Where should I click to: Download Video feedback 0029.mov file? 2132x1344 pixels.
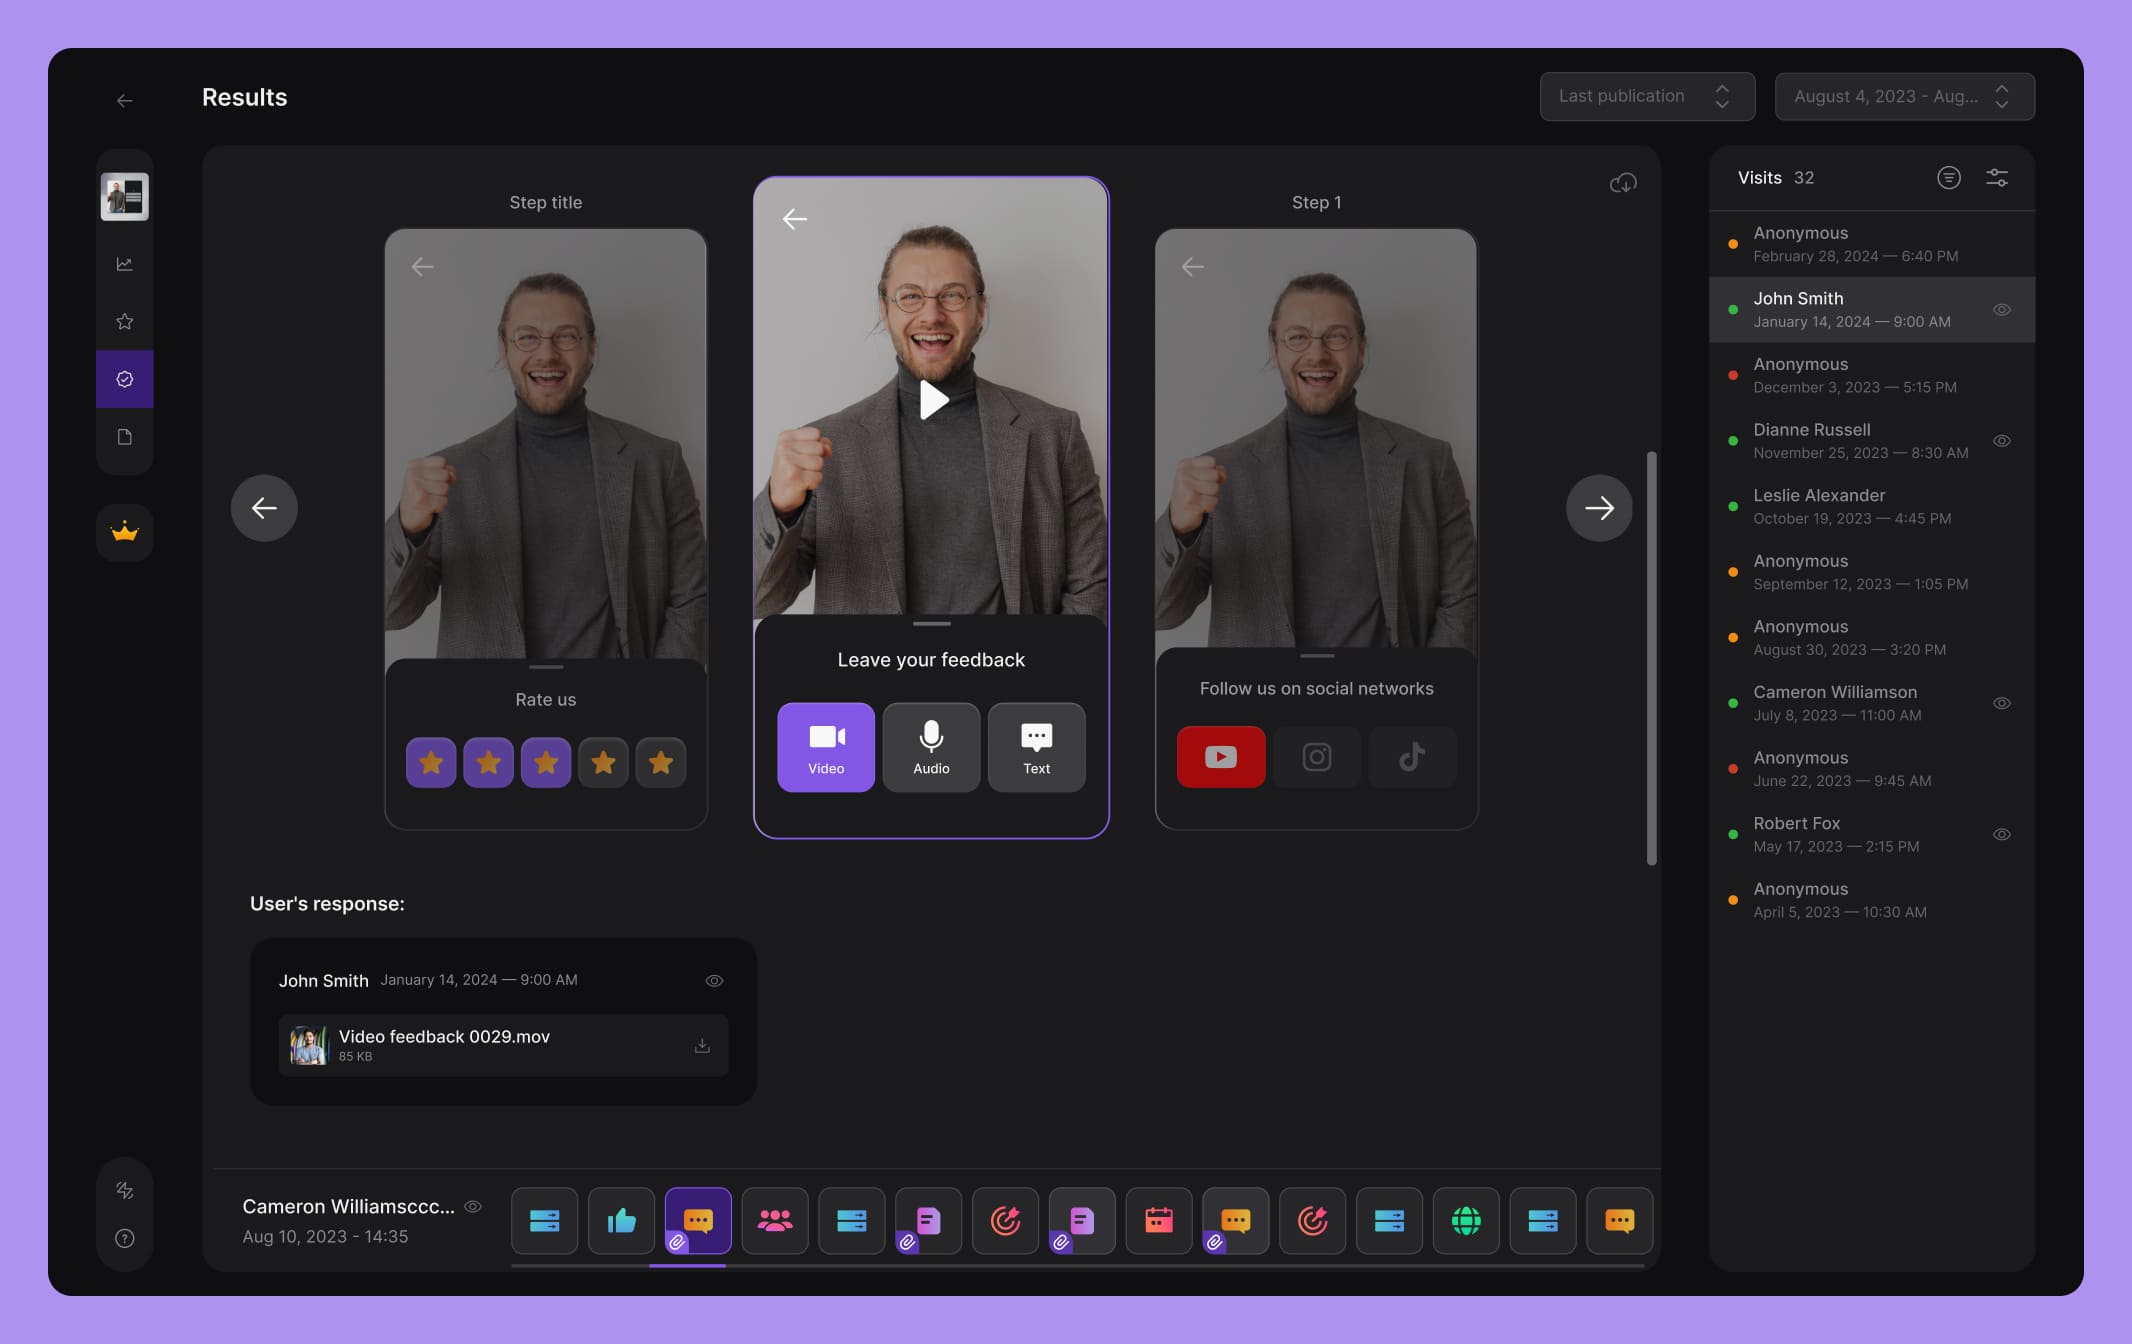702,1046
